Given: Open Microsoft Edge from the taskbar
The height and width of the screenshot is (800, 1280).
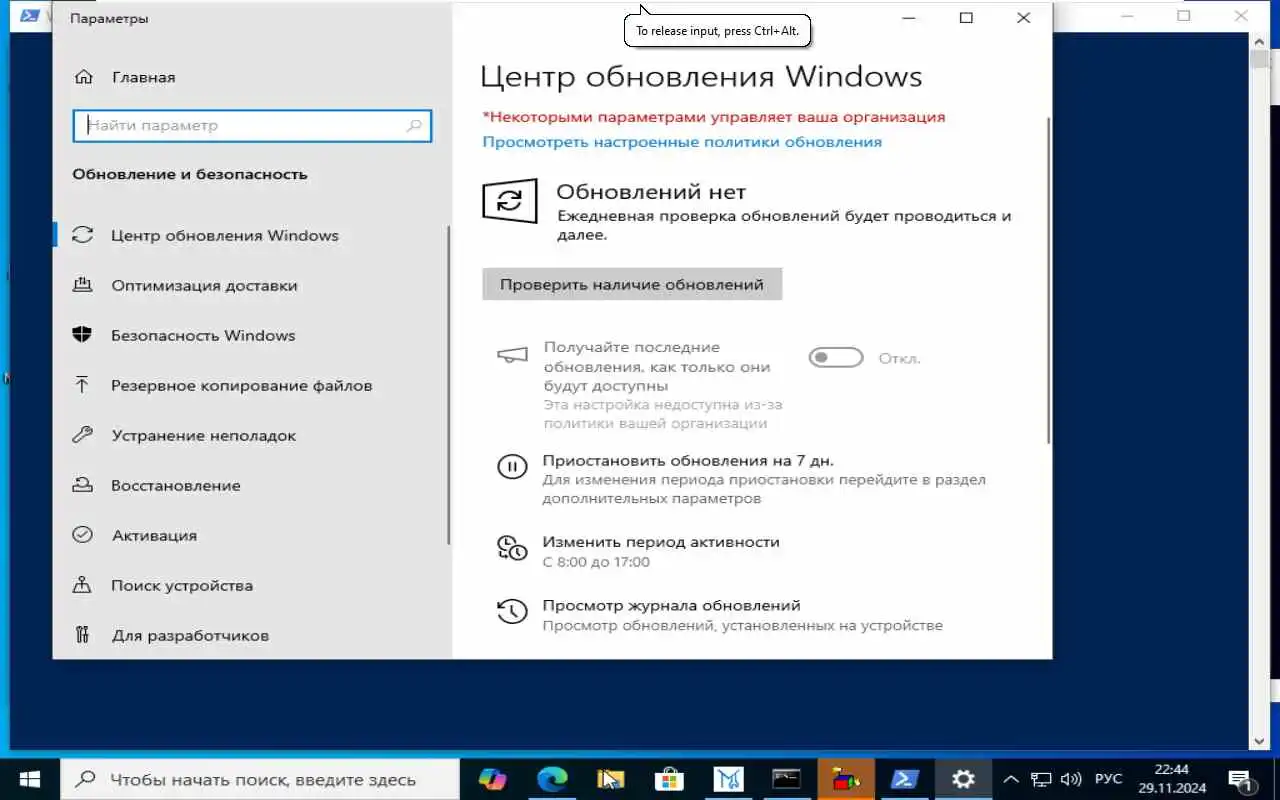Looking at the screenshot, I should tap(552, 779).
